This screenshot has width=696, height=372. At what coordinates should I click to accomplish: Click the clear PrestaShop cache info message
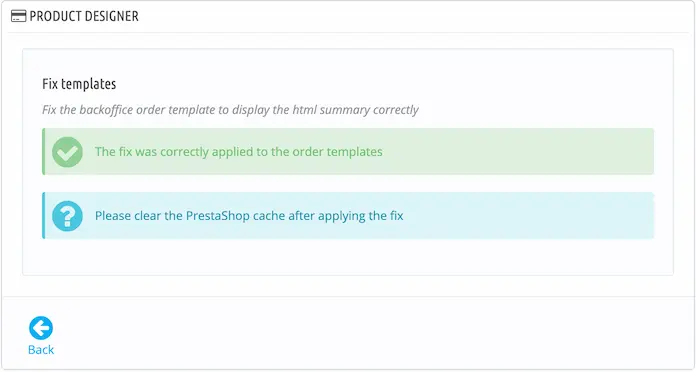pos(249,216)
